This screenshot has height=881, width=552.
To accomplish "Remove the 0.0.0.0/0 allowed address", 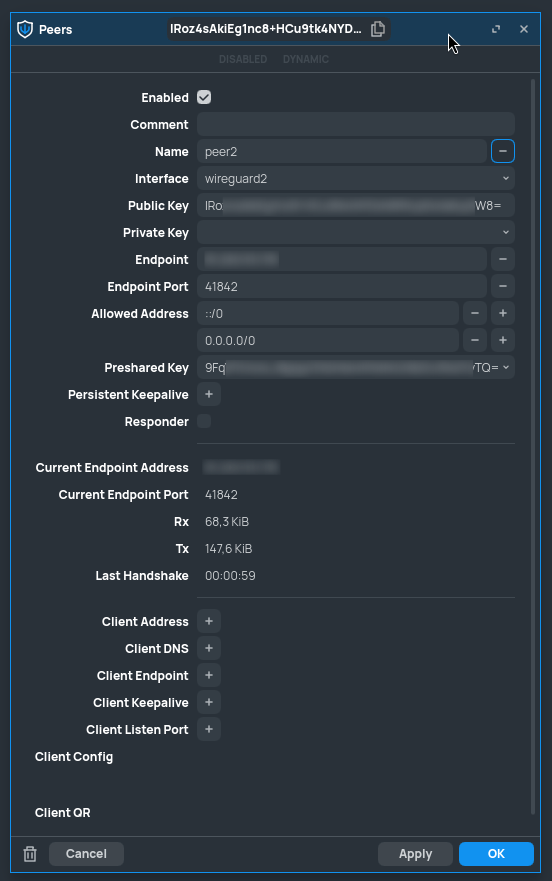I will 474,340.
